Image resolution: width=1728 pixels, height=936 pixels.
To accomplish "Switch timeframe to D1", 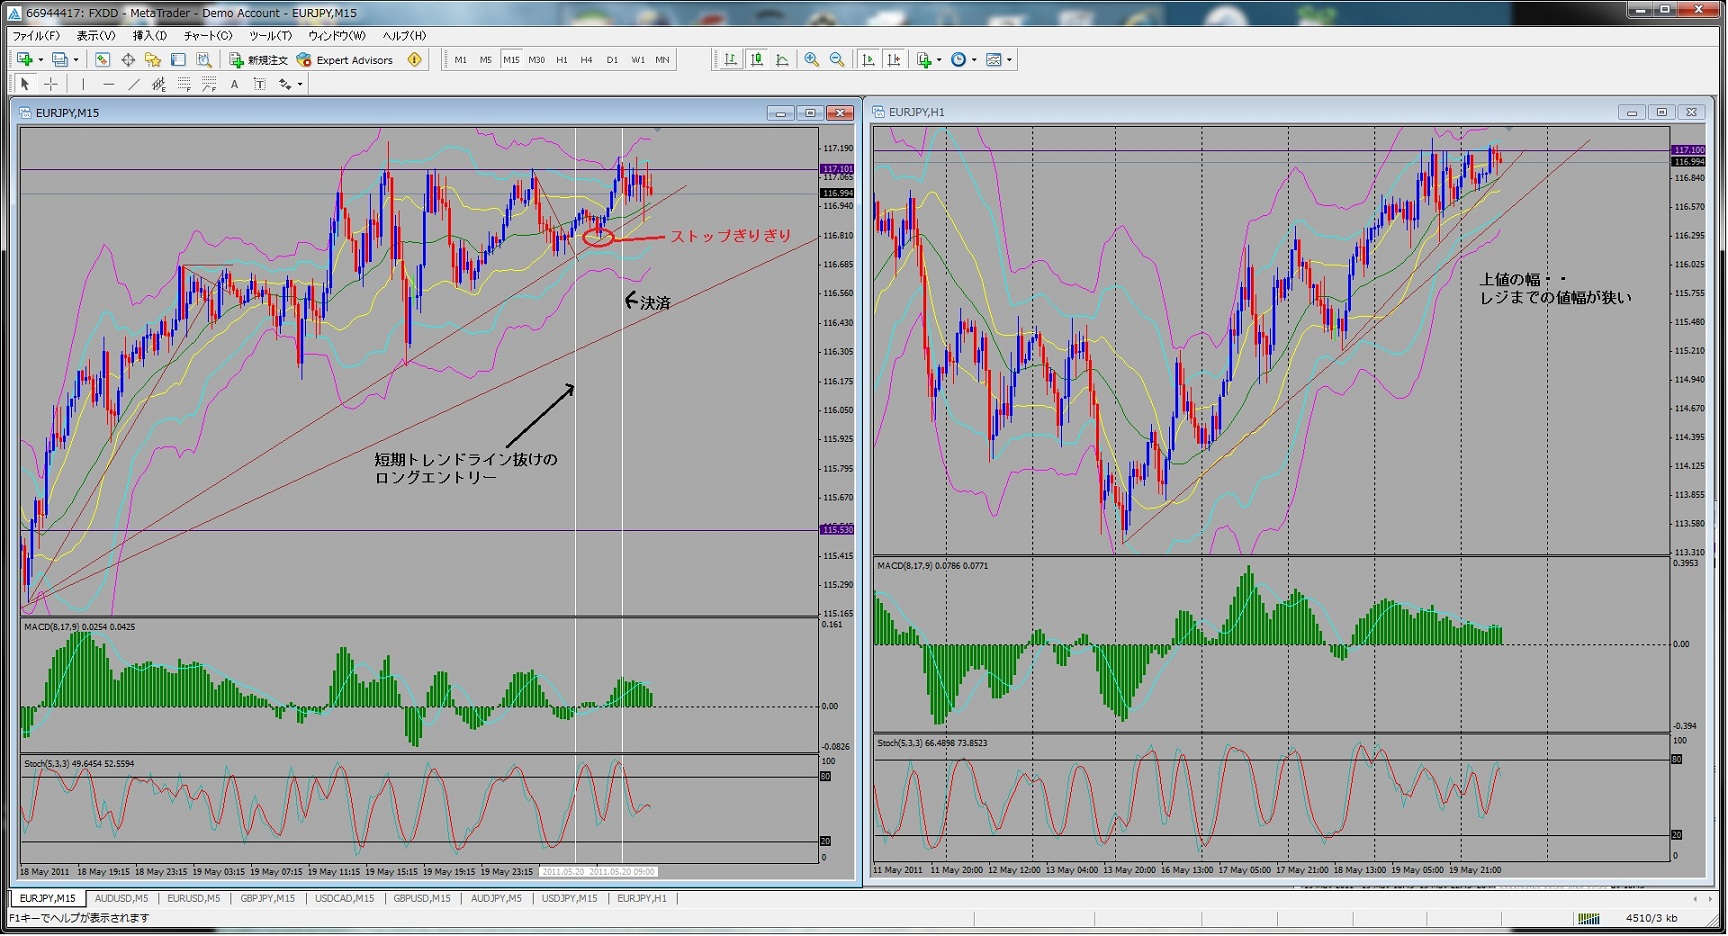I will point(612,60).
